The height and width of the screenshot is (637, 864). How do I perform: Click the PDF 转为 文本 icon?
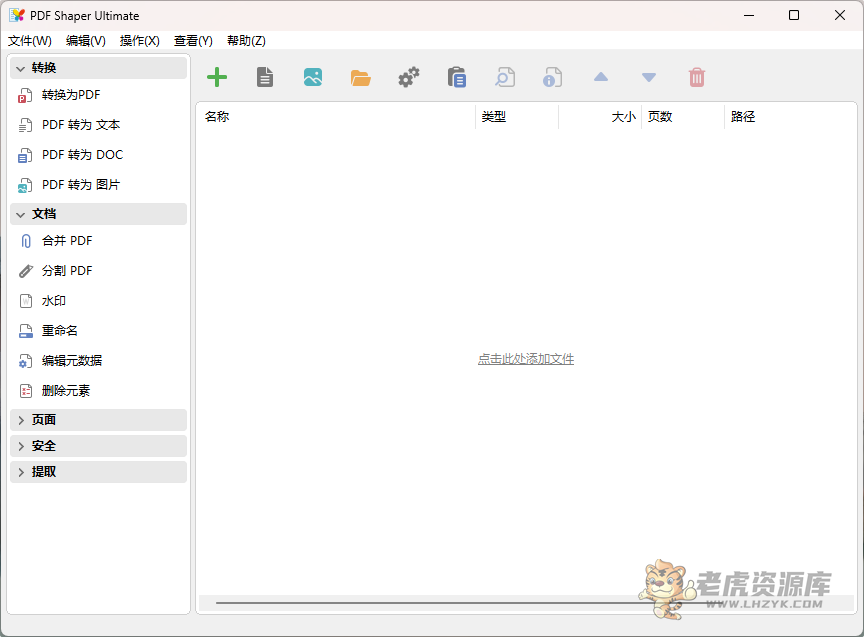(x=25, y=125)
